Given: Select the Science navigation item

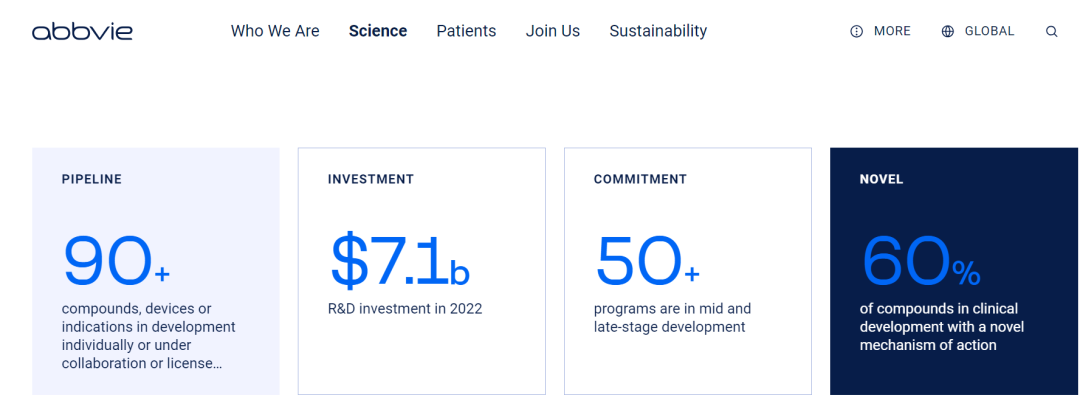Looking at the screenshot, I should [x=377, y=31].
